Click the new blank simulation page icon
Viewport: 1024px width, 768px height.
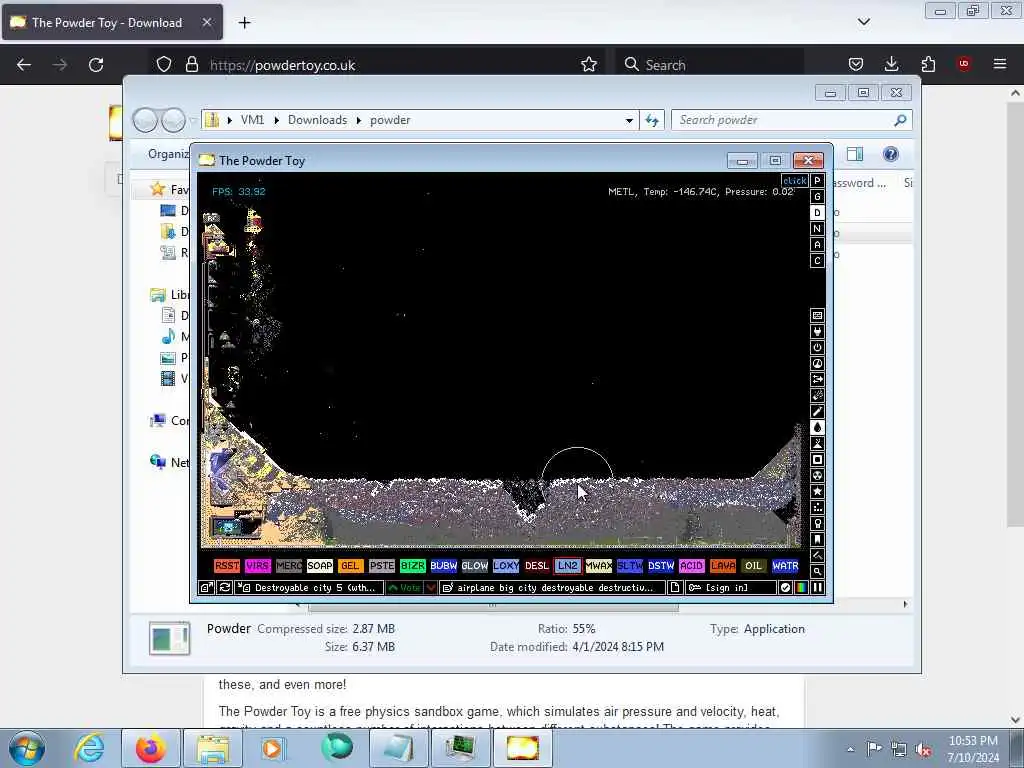675,588
